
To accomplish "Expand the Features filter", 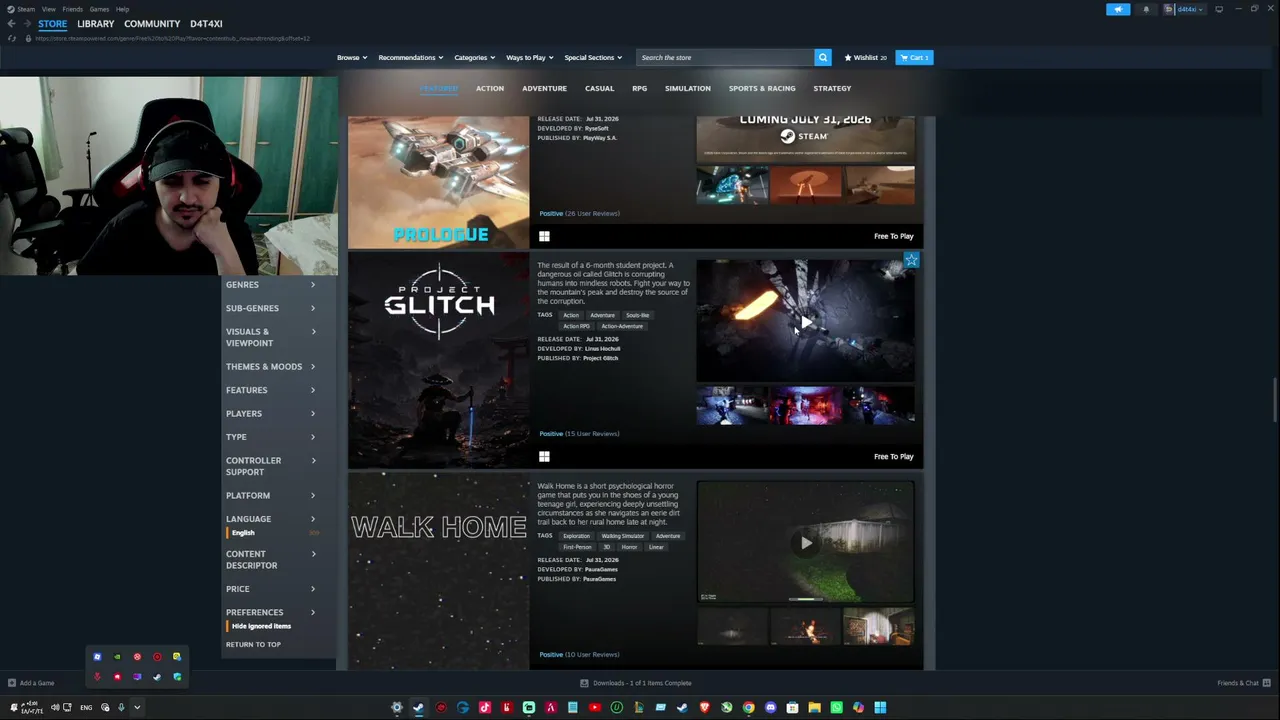I will pos(271,390).
